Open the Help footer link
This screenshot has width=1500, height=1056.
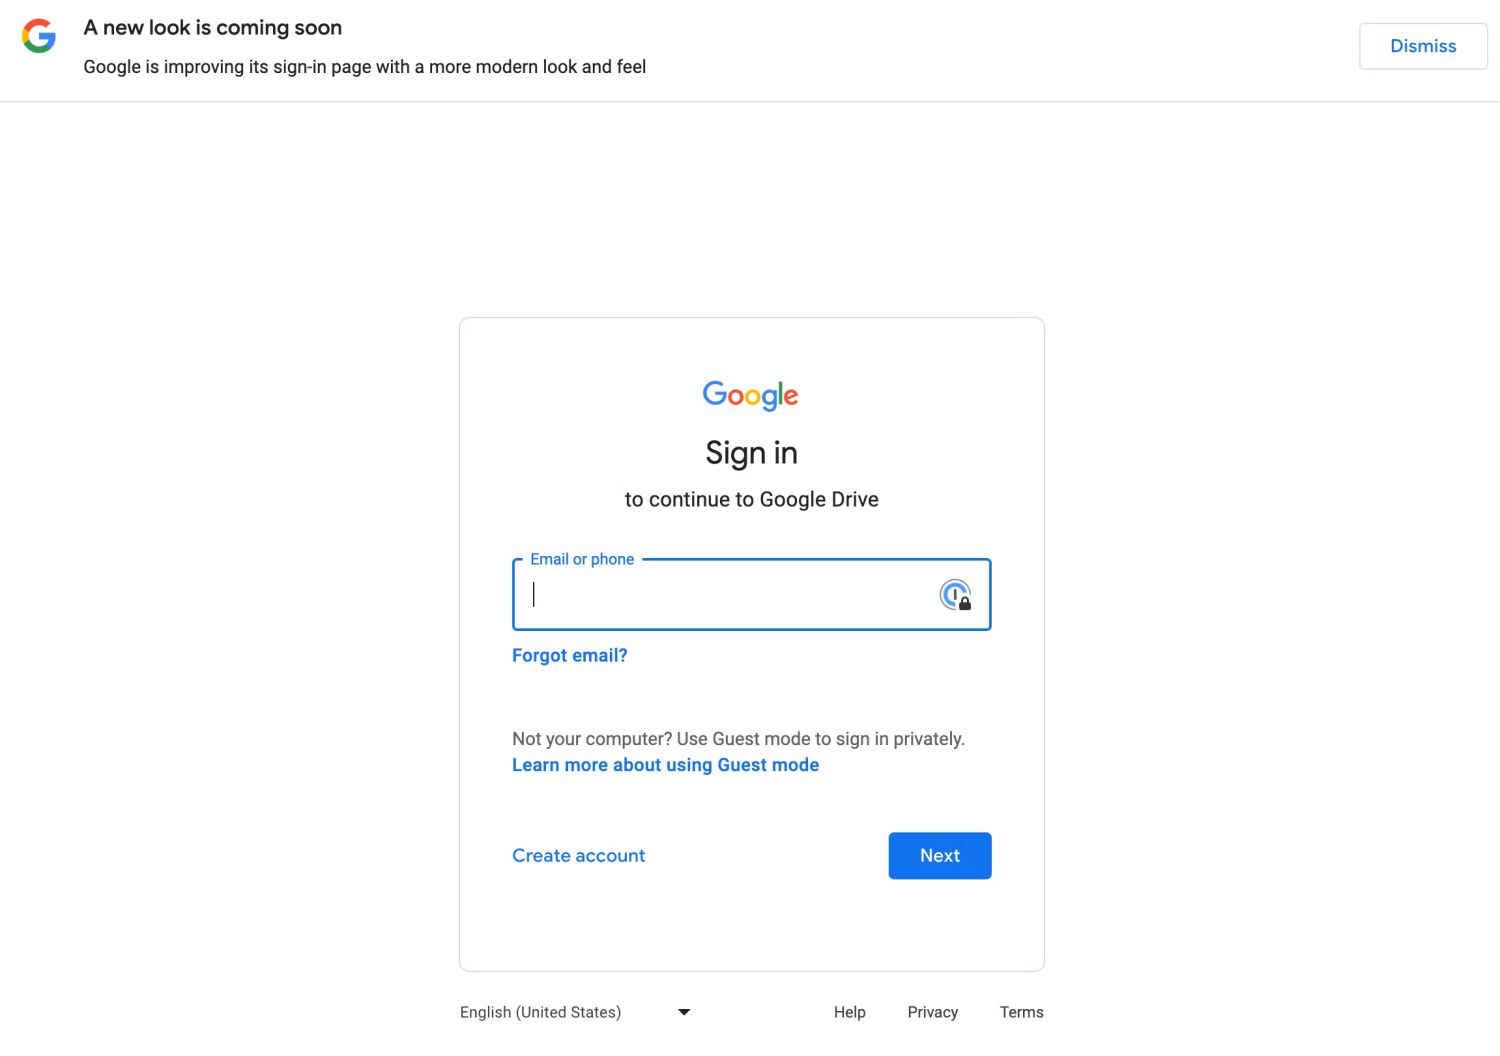click(x=850, y=1012)
